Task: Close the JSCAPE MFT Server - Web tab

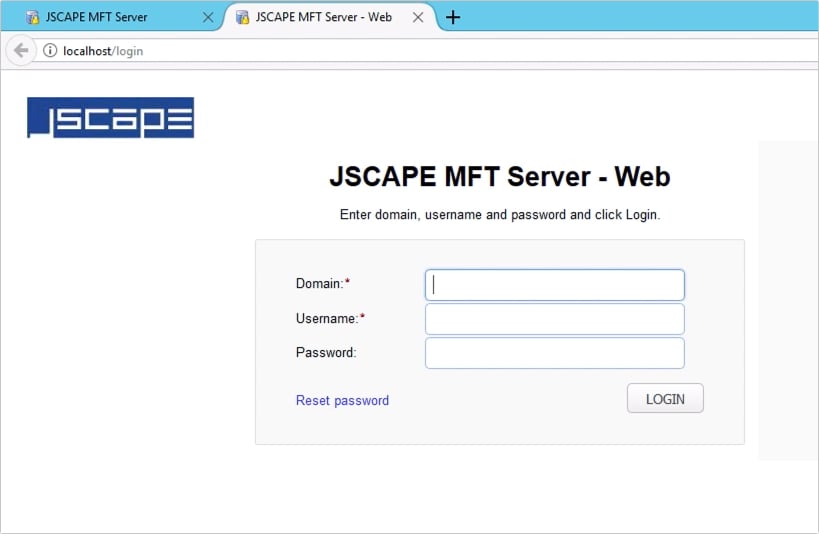Action: click(x=418, y=17)
